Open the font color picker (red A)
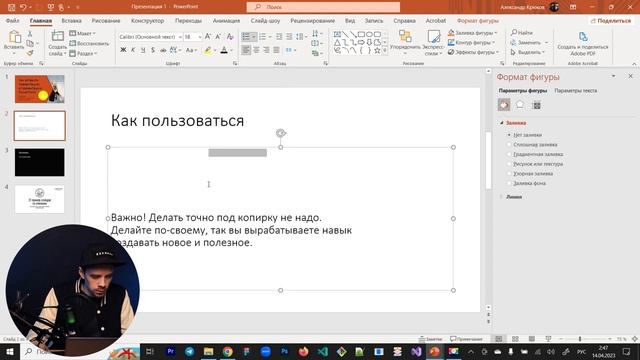 (x=231, y=50)
